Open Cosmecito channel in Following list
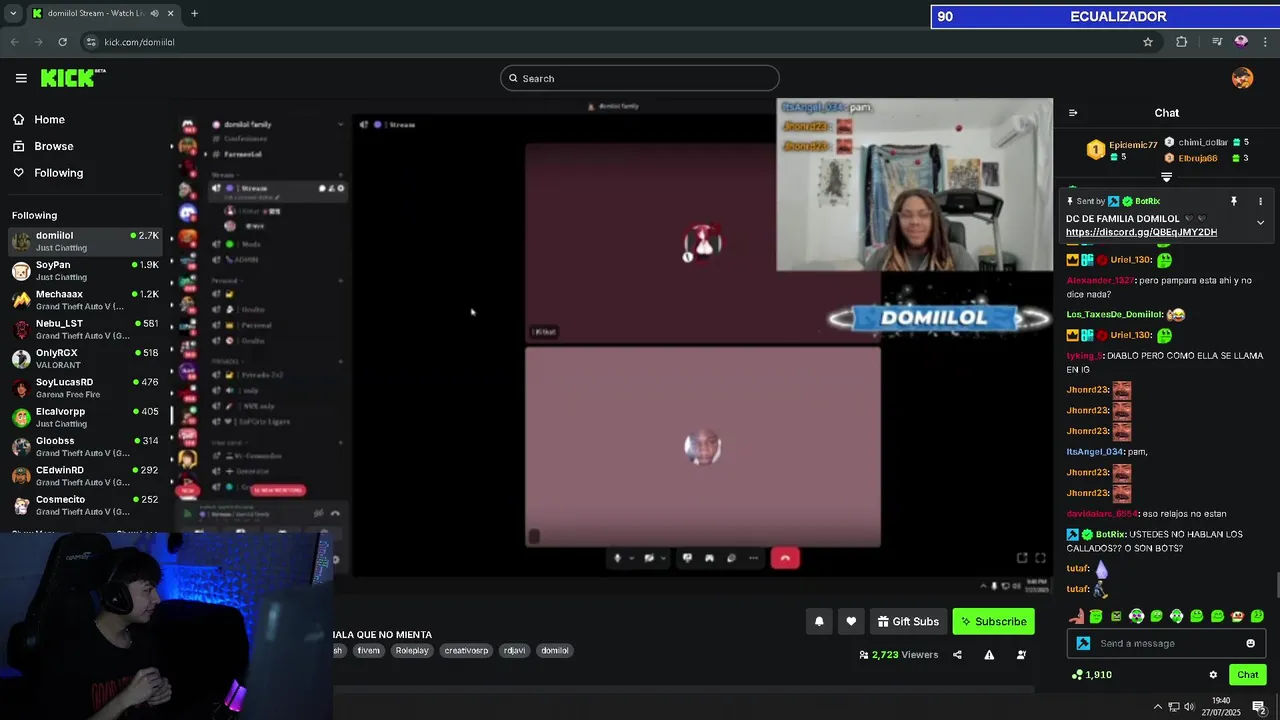1280x720 pixels. (x=85, y=505)
